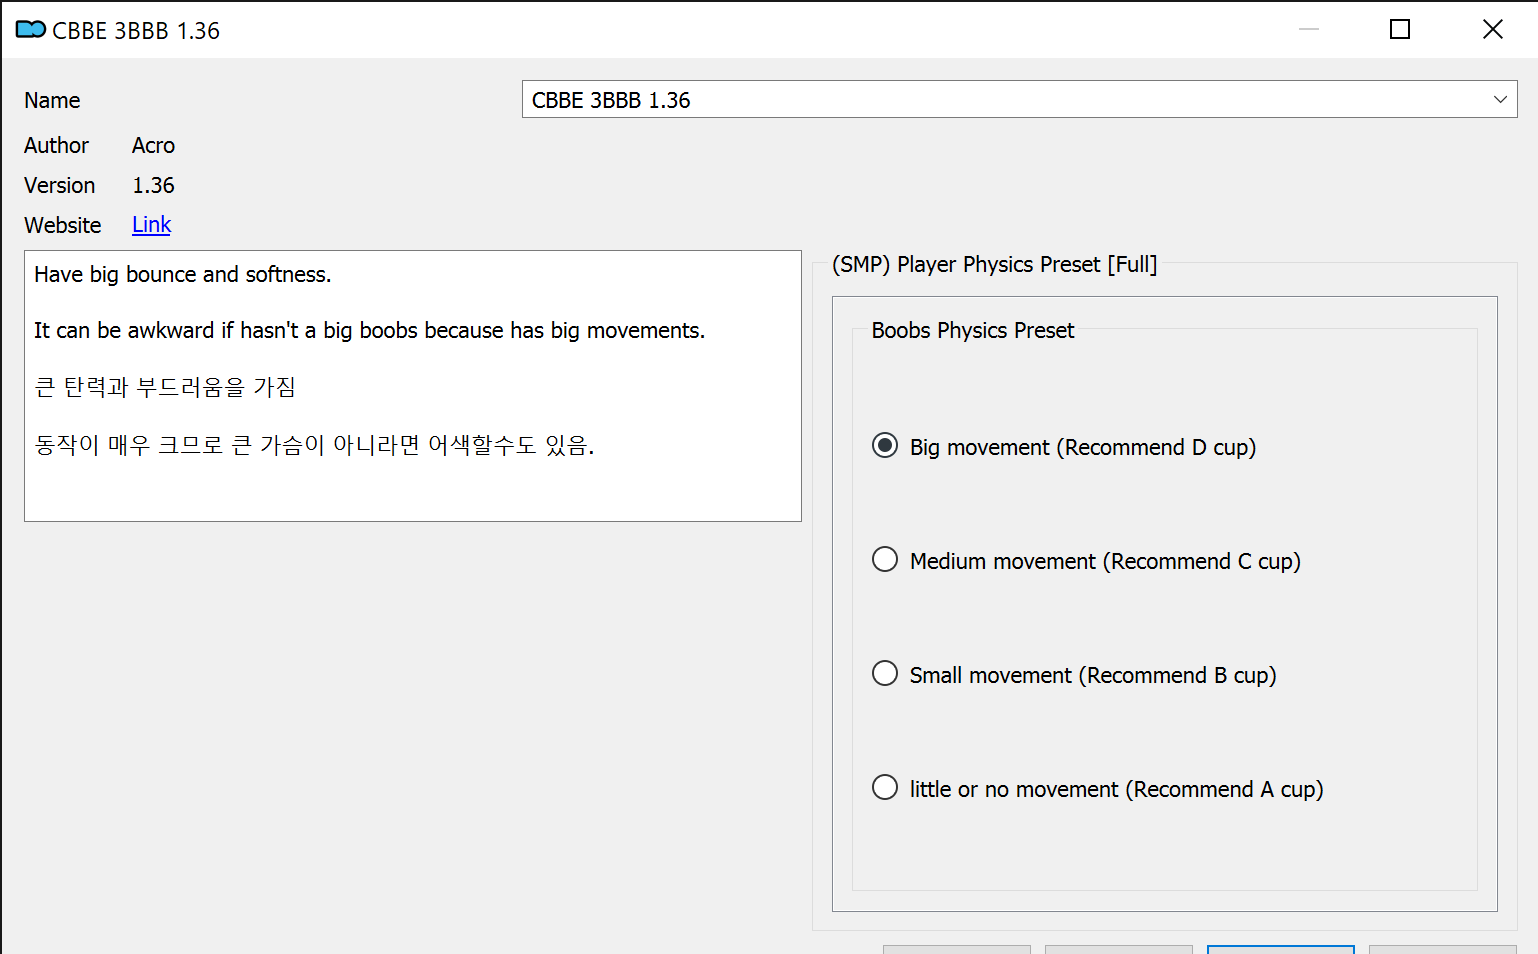Click the '1.36' value beside Version
The height and width of the screenshot is (954, 1538).
tap(153, 185)
